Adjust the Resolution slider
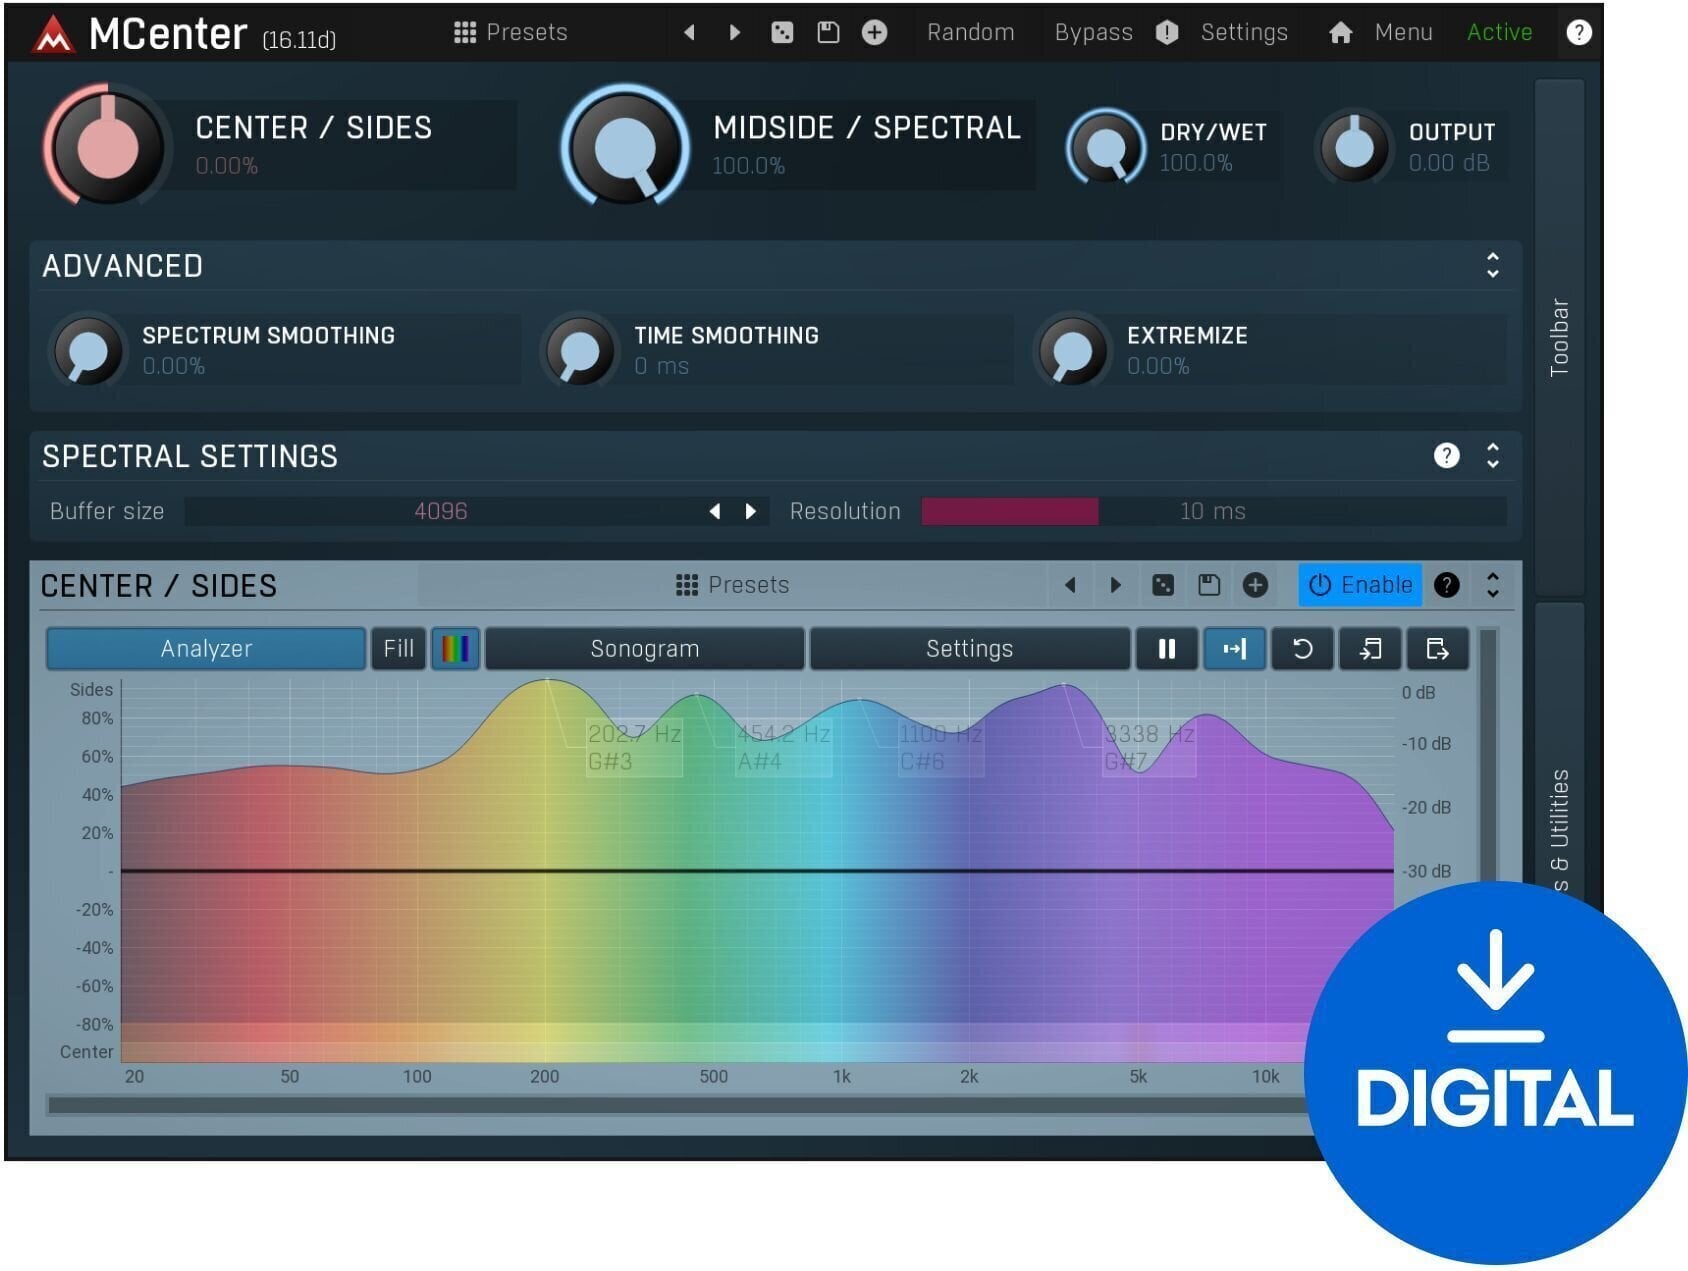Viewport: 1688px width, 1271px height. coord(1212,512)
